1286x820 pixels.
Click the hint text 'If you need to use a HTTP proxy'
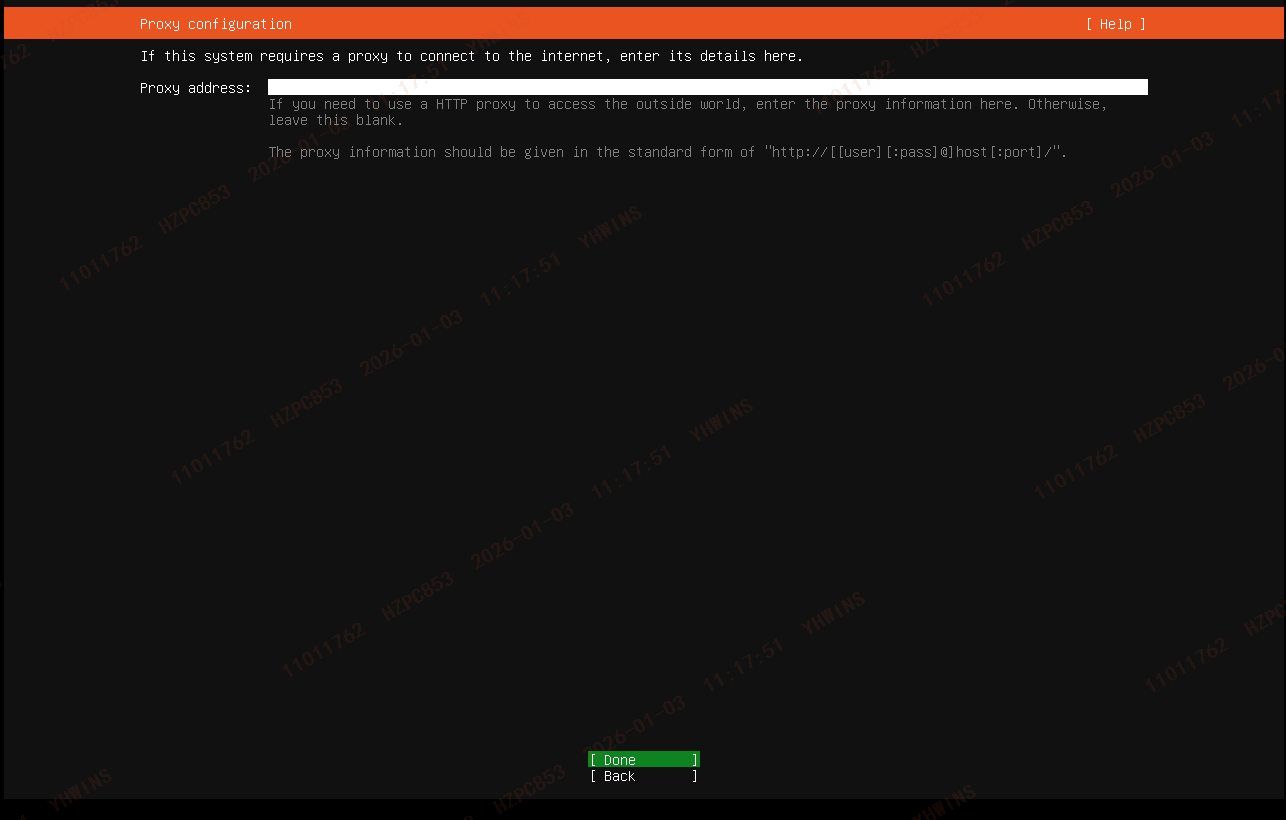tap(392, 104)
